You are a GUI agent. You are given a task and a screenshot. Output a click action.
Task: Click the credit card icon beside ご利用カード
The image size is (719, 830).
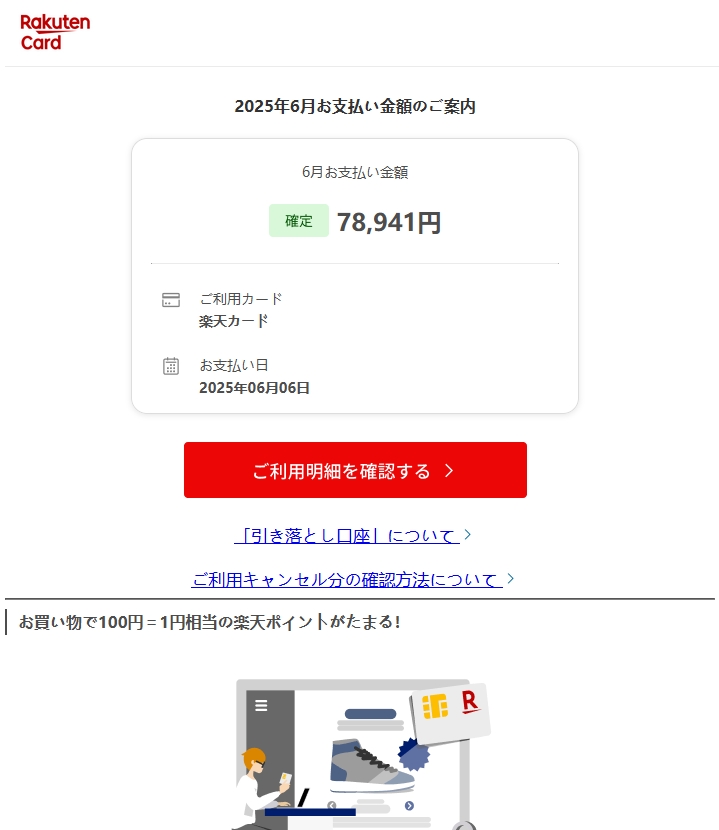(x=170, y=300)
